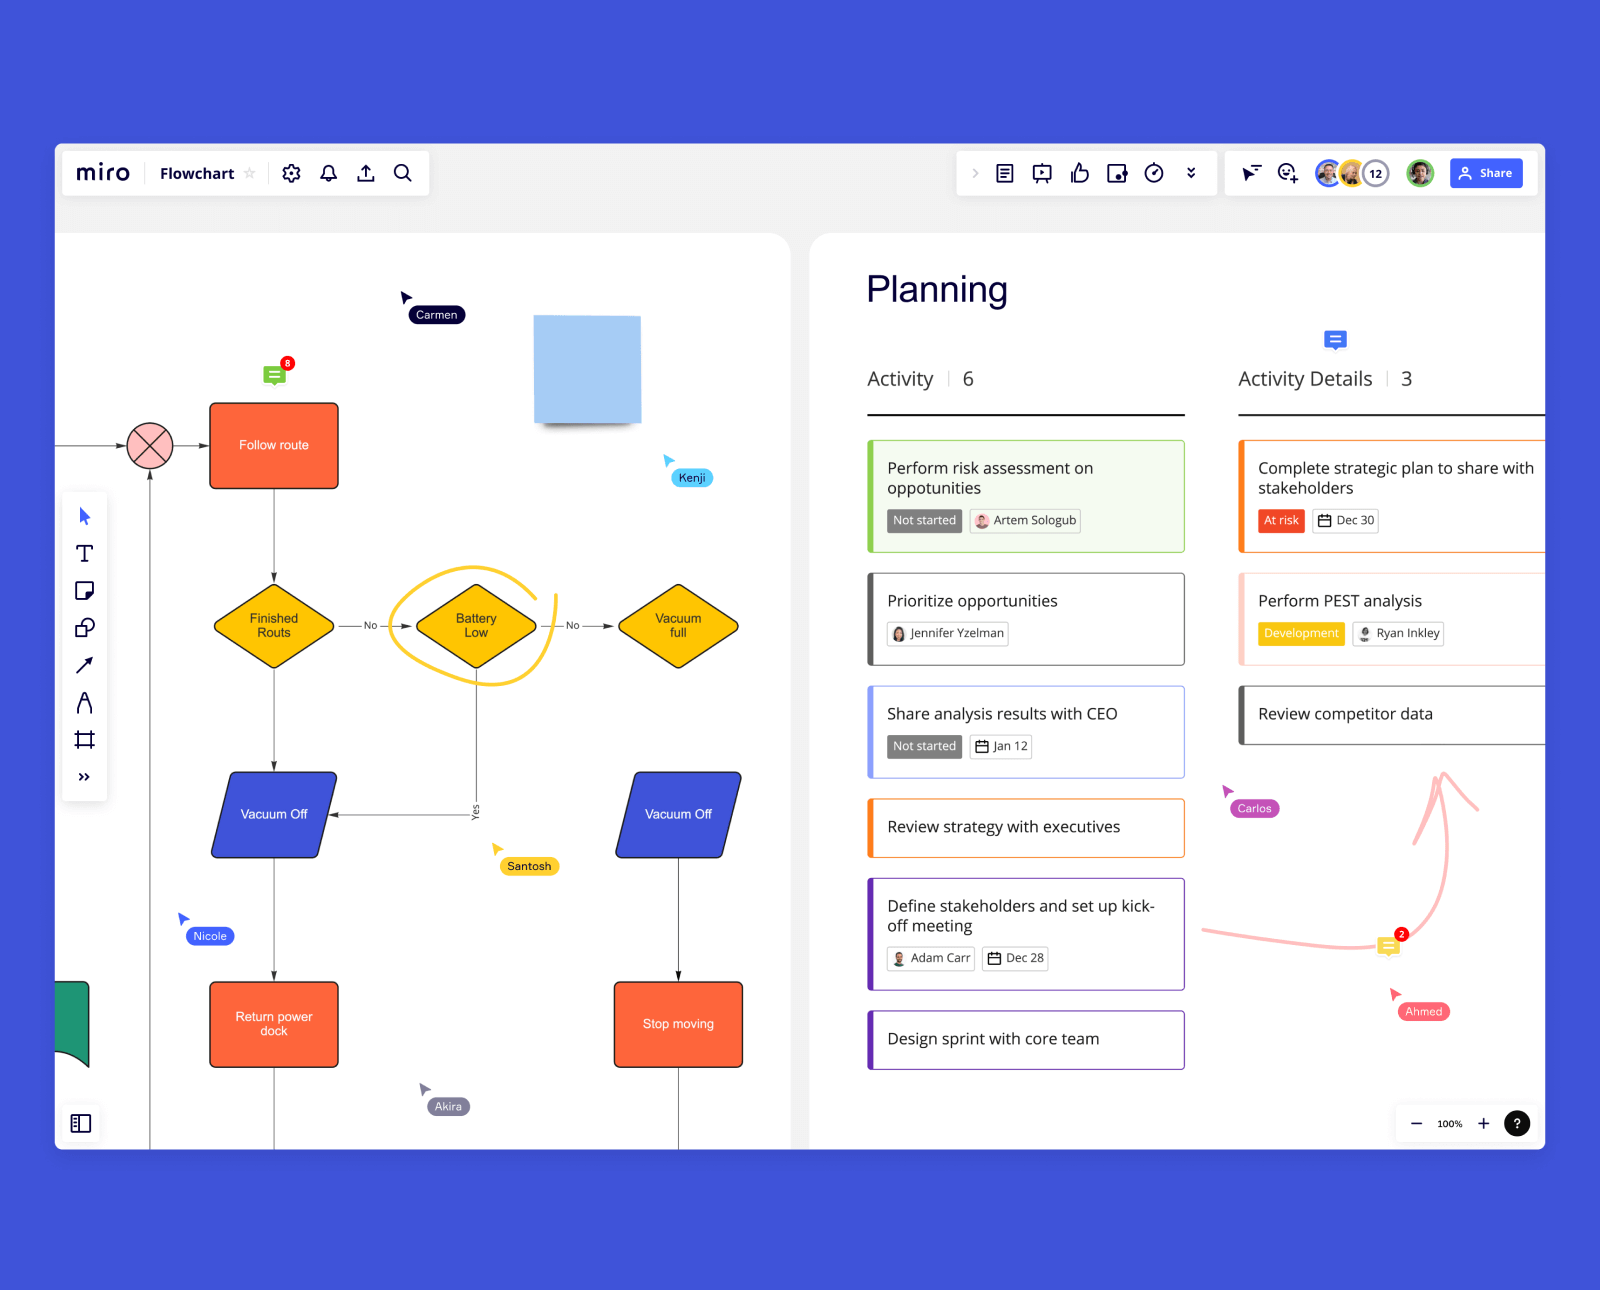Click the Activity Details column header
The image size is (1600, 1290).
pos(1305,379)
